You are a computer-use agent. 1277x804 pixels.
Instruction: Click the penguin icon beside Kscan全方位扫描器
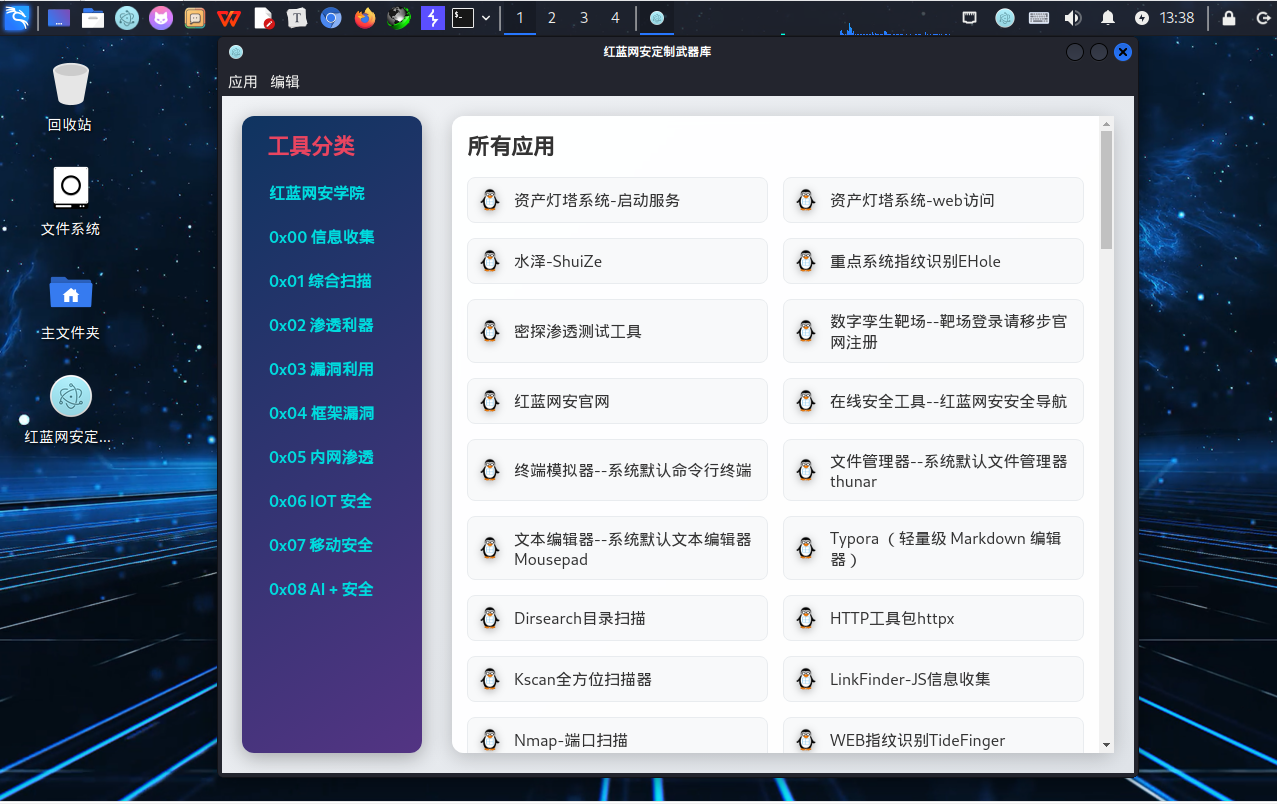490,679
